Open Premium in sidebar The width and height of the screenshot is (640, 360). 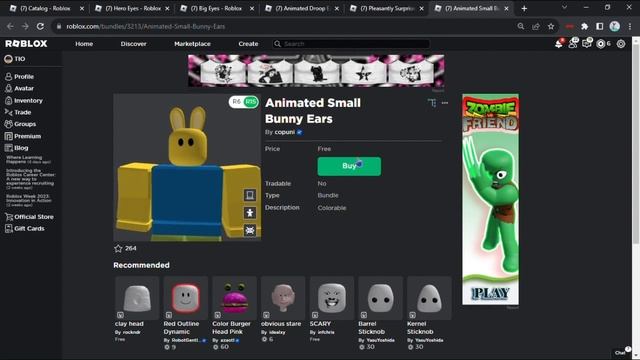tap(23, 136)
